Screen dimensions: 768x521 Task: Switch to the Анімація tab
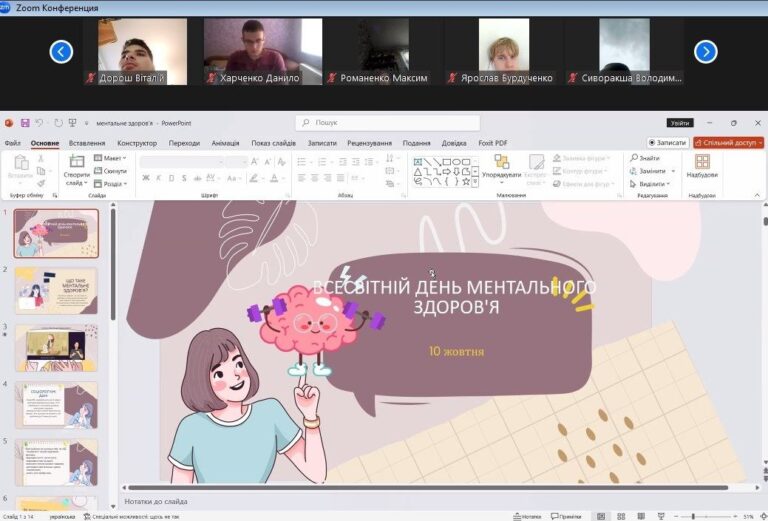pyautogui.click(x=225, y=143)
